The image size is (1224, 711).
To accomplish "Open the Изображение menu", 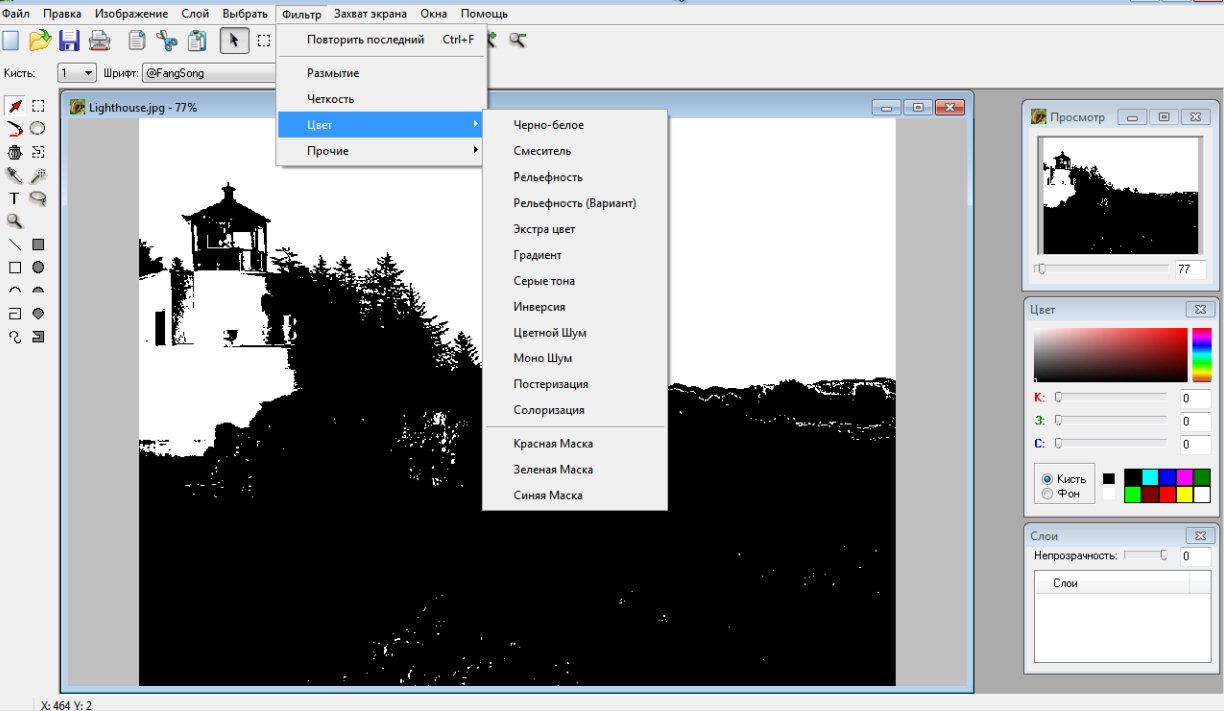I will 131,14.
